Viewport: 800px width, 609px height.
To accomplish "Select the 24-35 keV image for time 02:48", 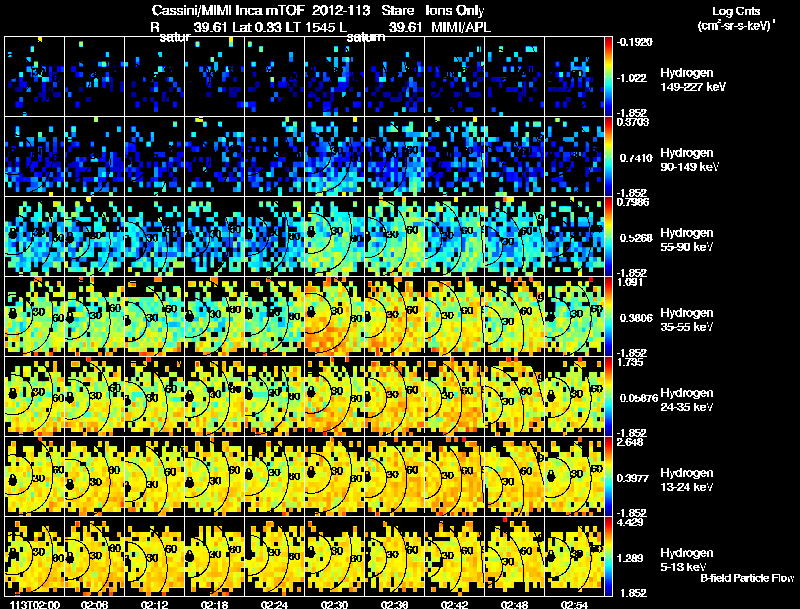I will [514, 397].
